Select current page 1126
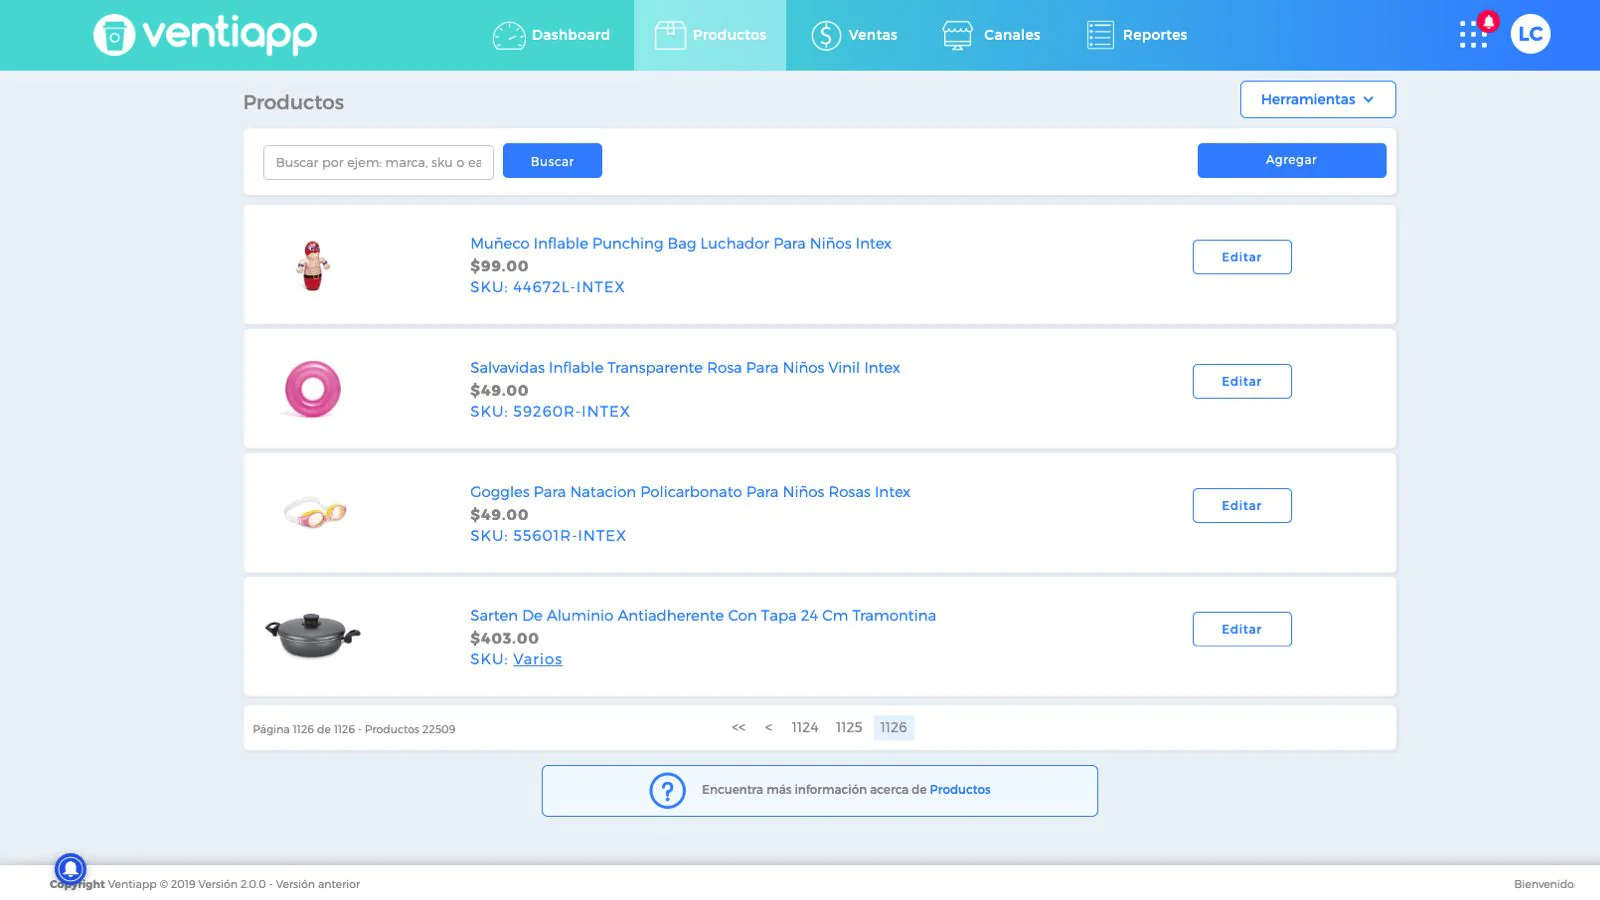 click(x=894, y=728)
